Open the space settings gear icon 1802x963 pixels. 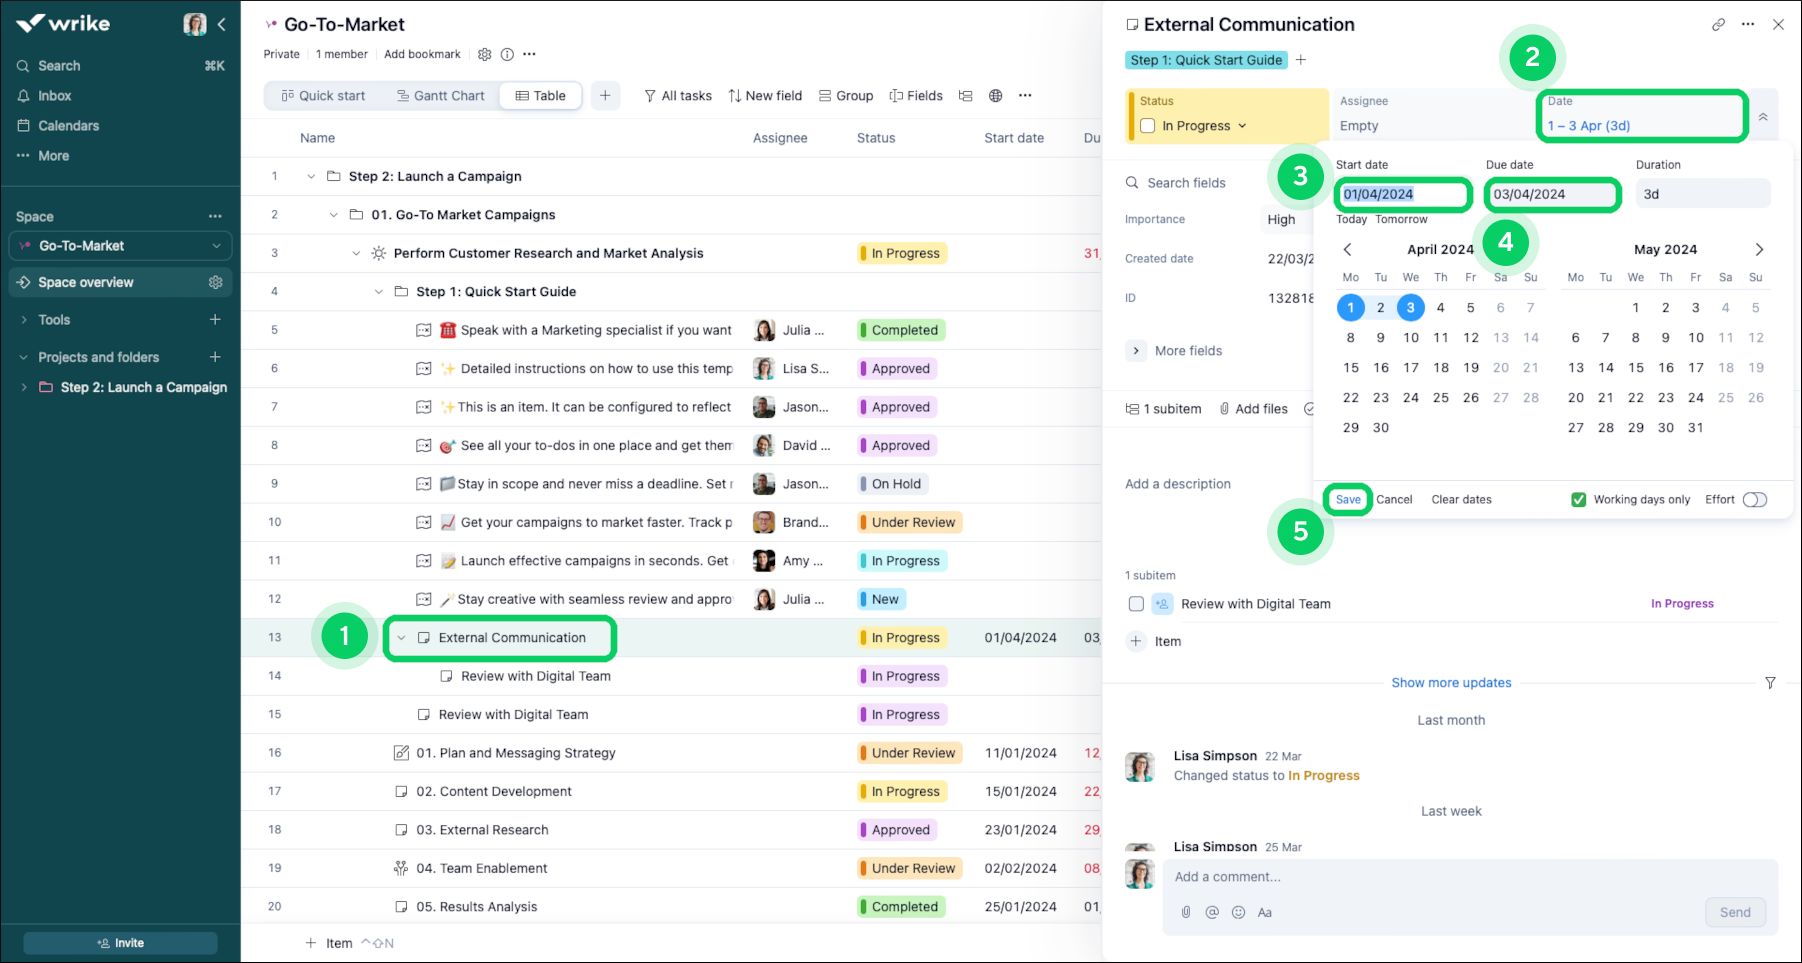pos(215,283)
